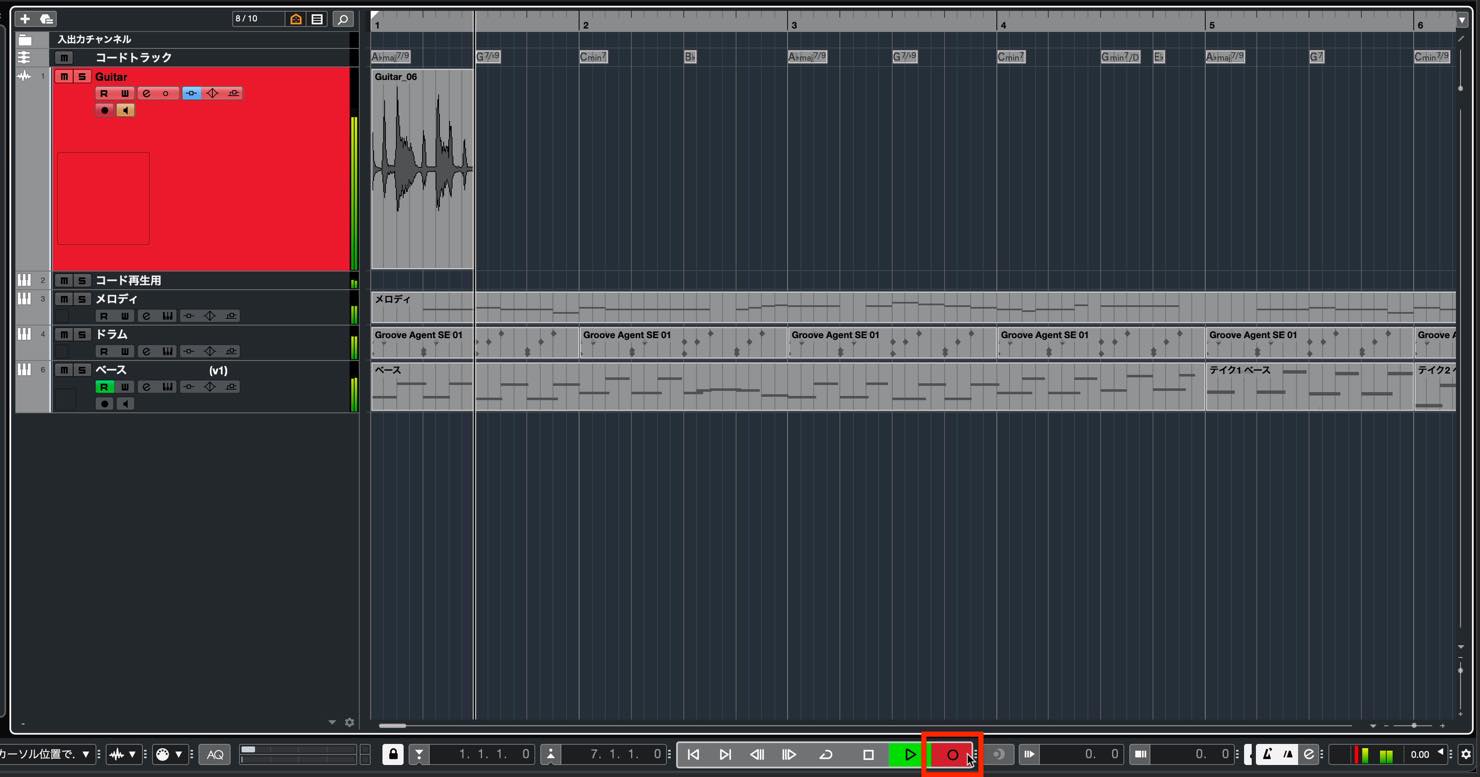Open the MIDI record mode dropdown

click(x=170, y=754)
